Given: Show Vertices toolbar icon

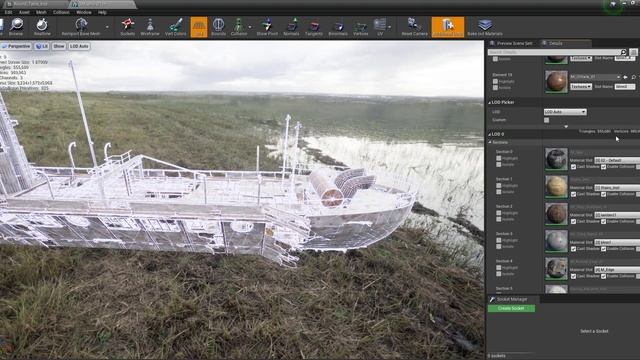Looking at the screenshot, I should point(360,27).
